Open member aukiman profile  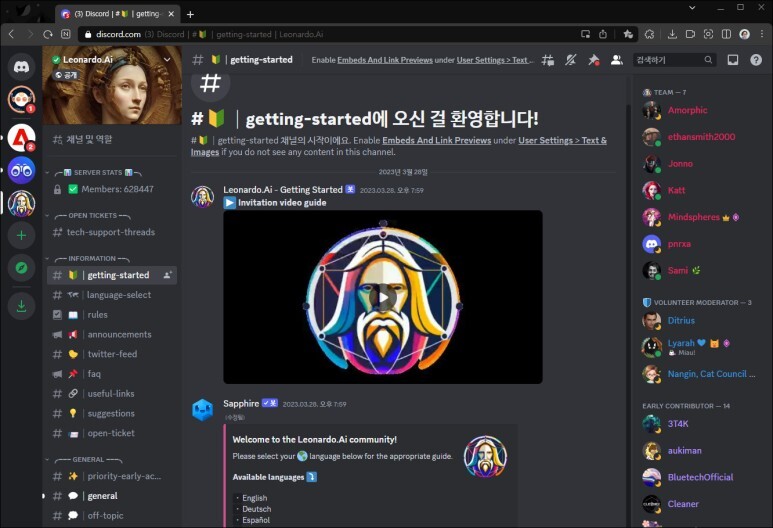point(698,451)
